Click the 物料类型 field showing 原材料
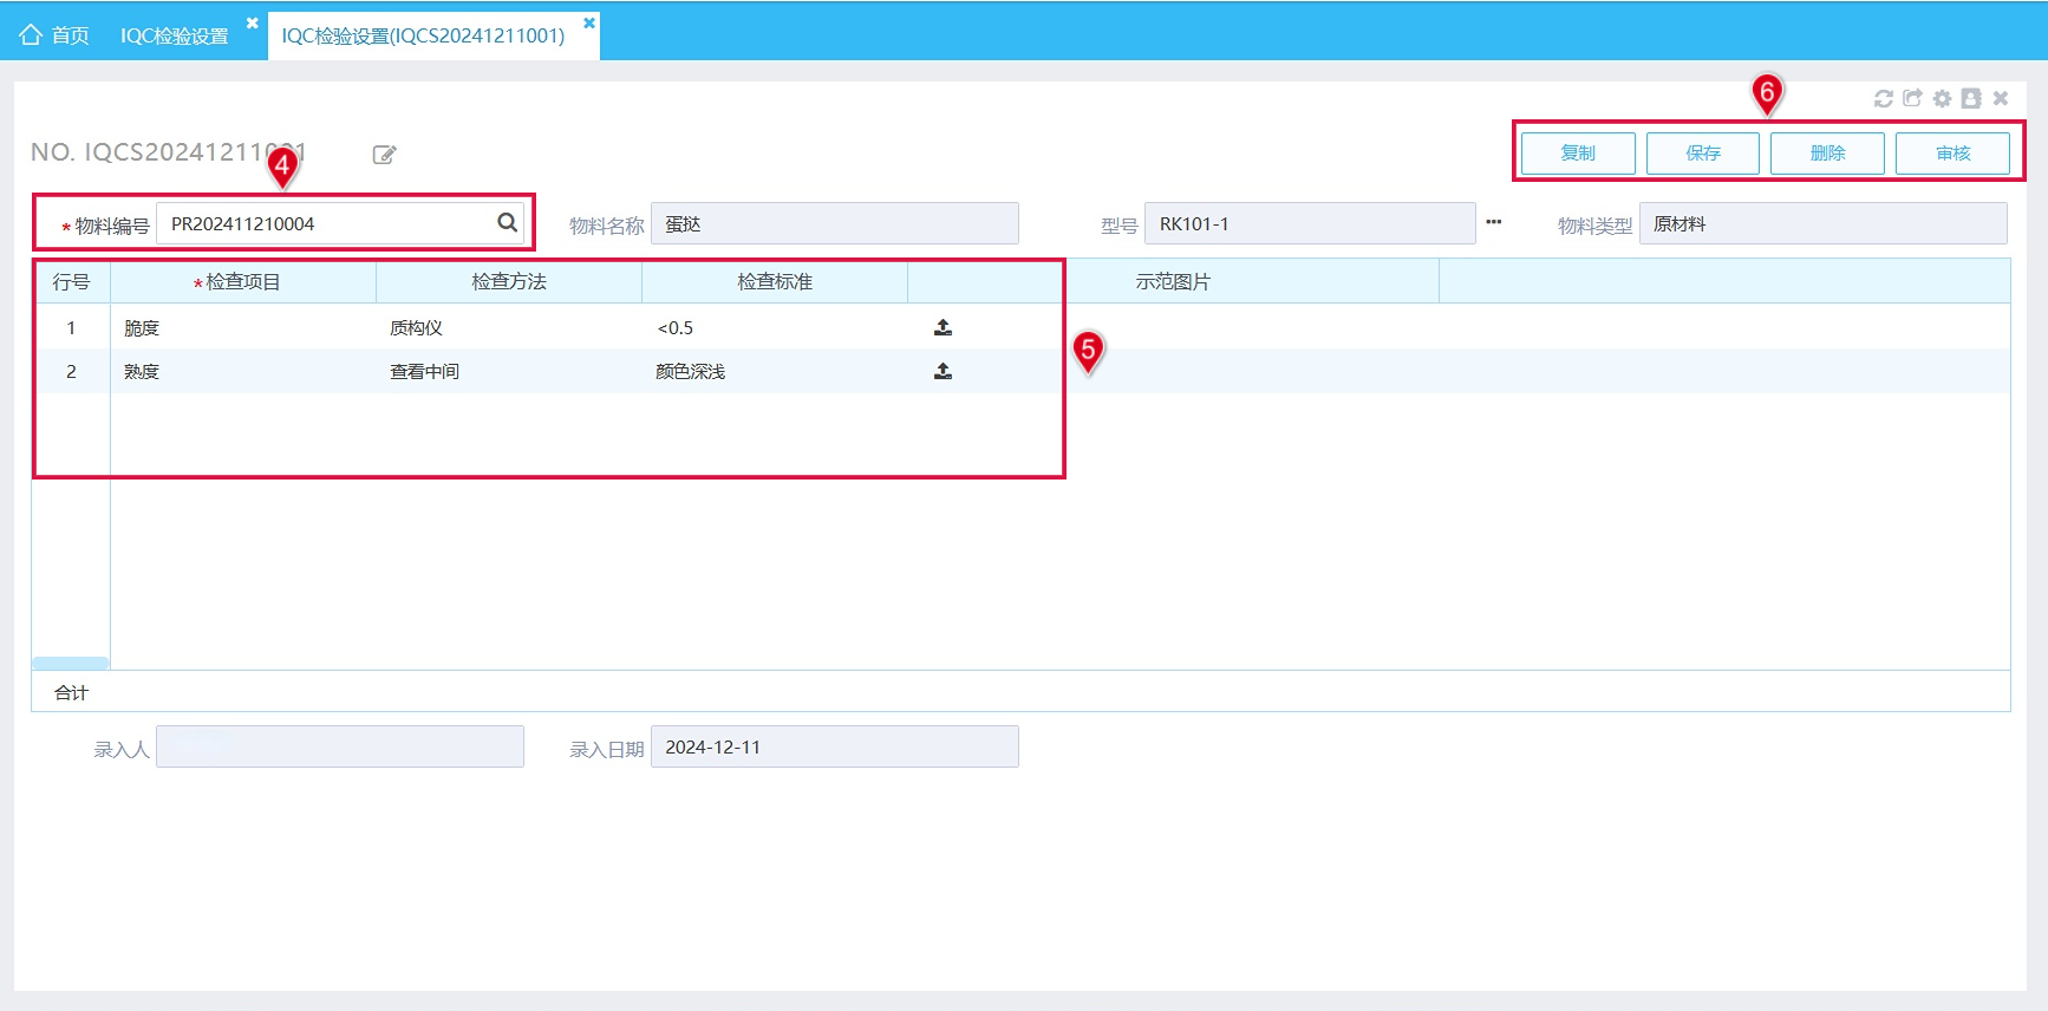Screen dimensions: 2048x1011 click(x=1822, y=223)
